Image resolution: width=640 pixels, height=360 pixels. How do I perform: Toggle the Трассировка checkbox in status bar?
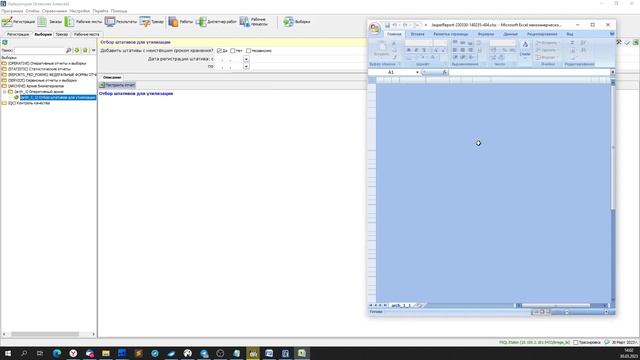576,342
